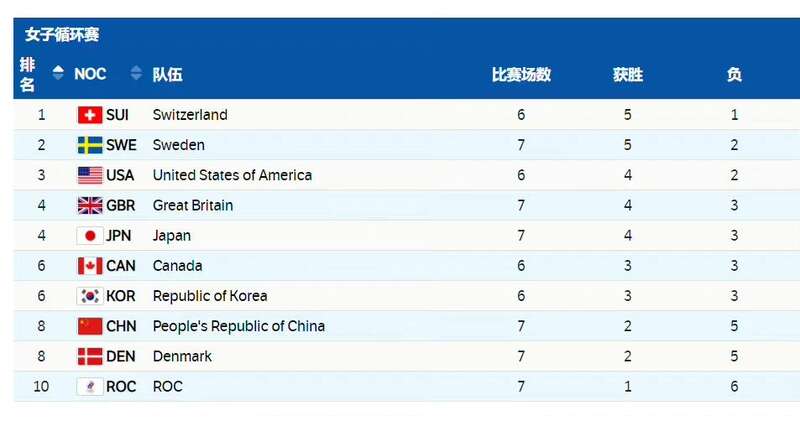Click the Denmark flag icon
Screen dimensions: 800x426
click(x=90, y=356)
